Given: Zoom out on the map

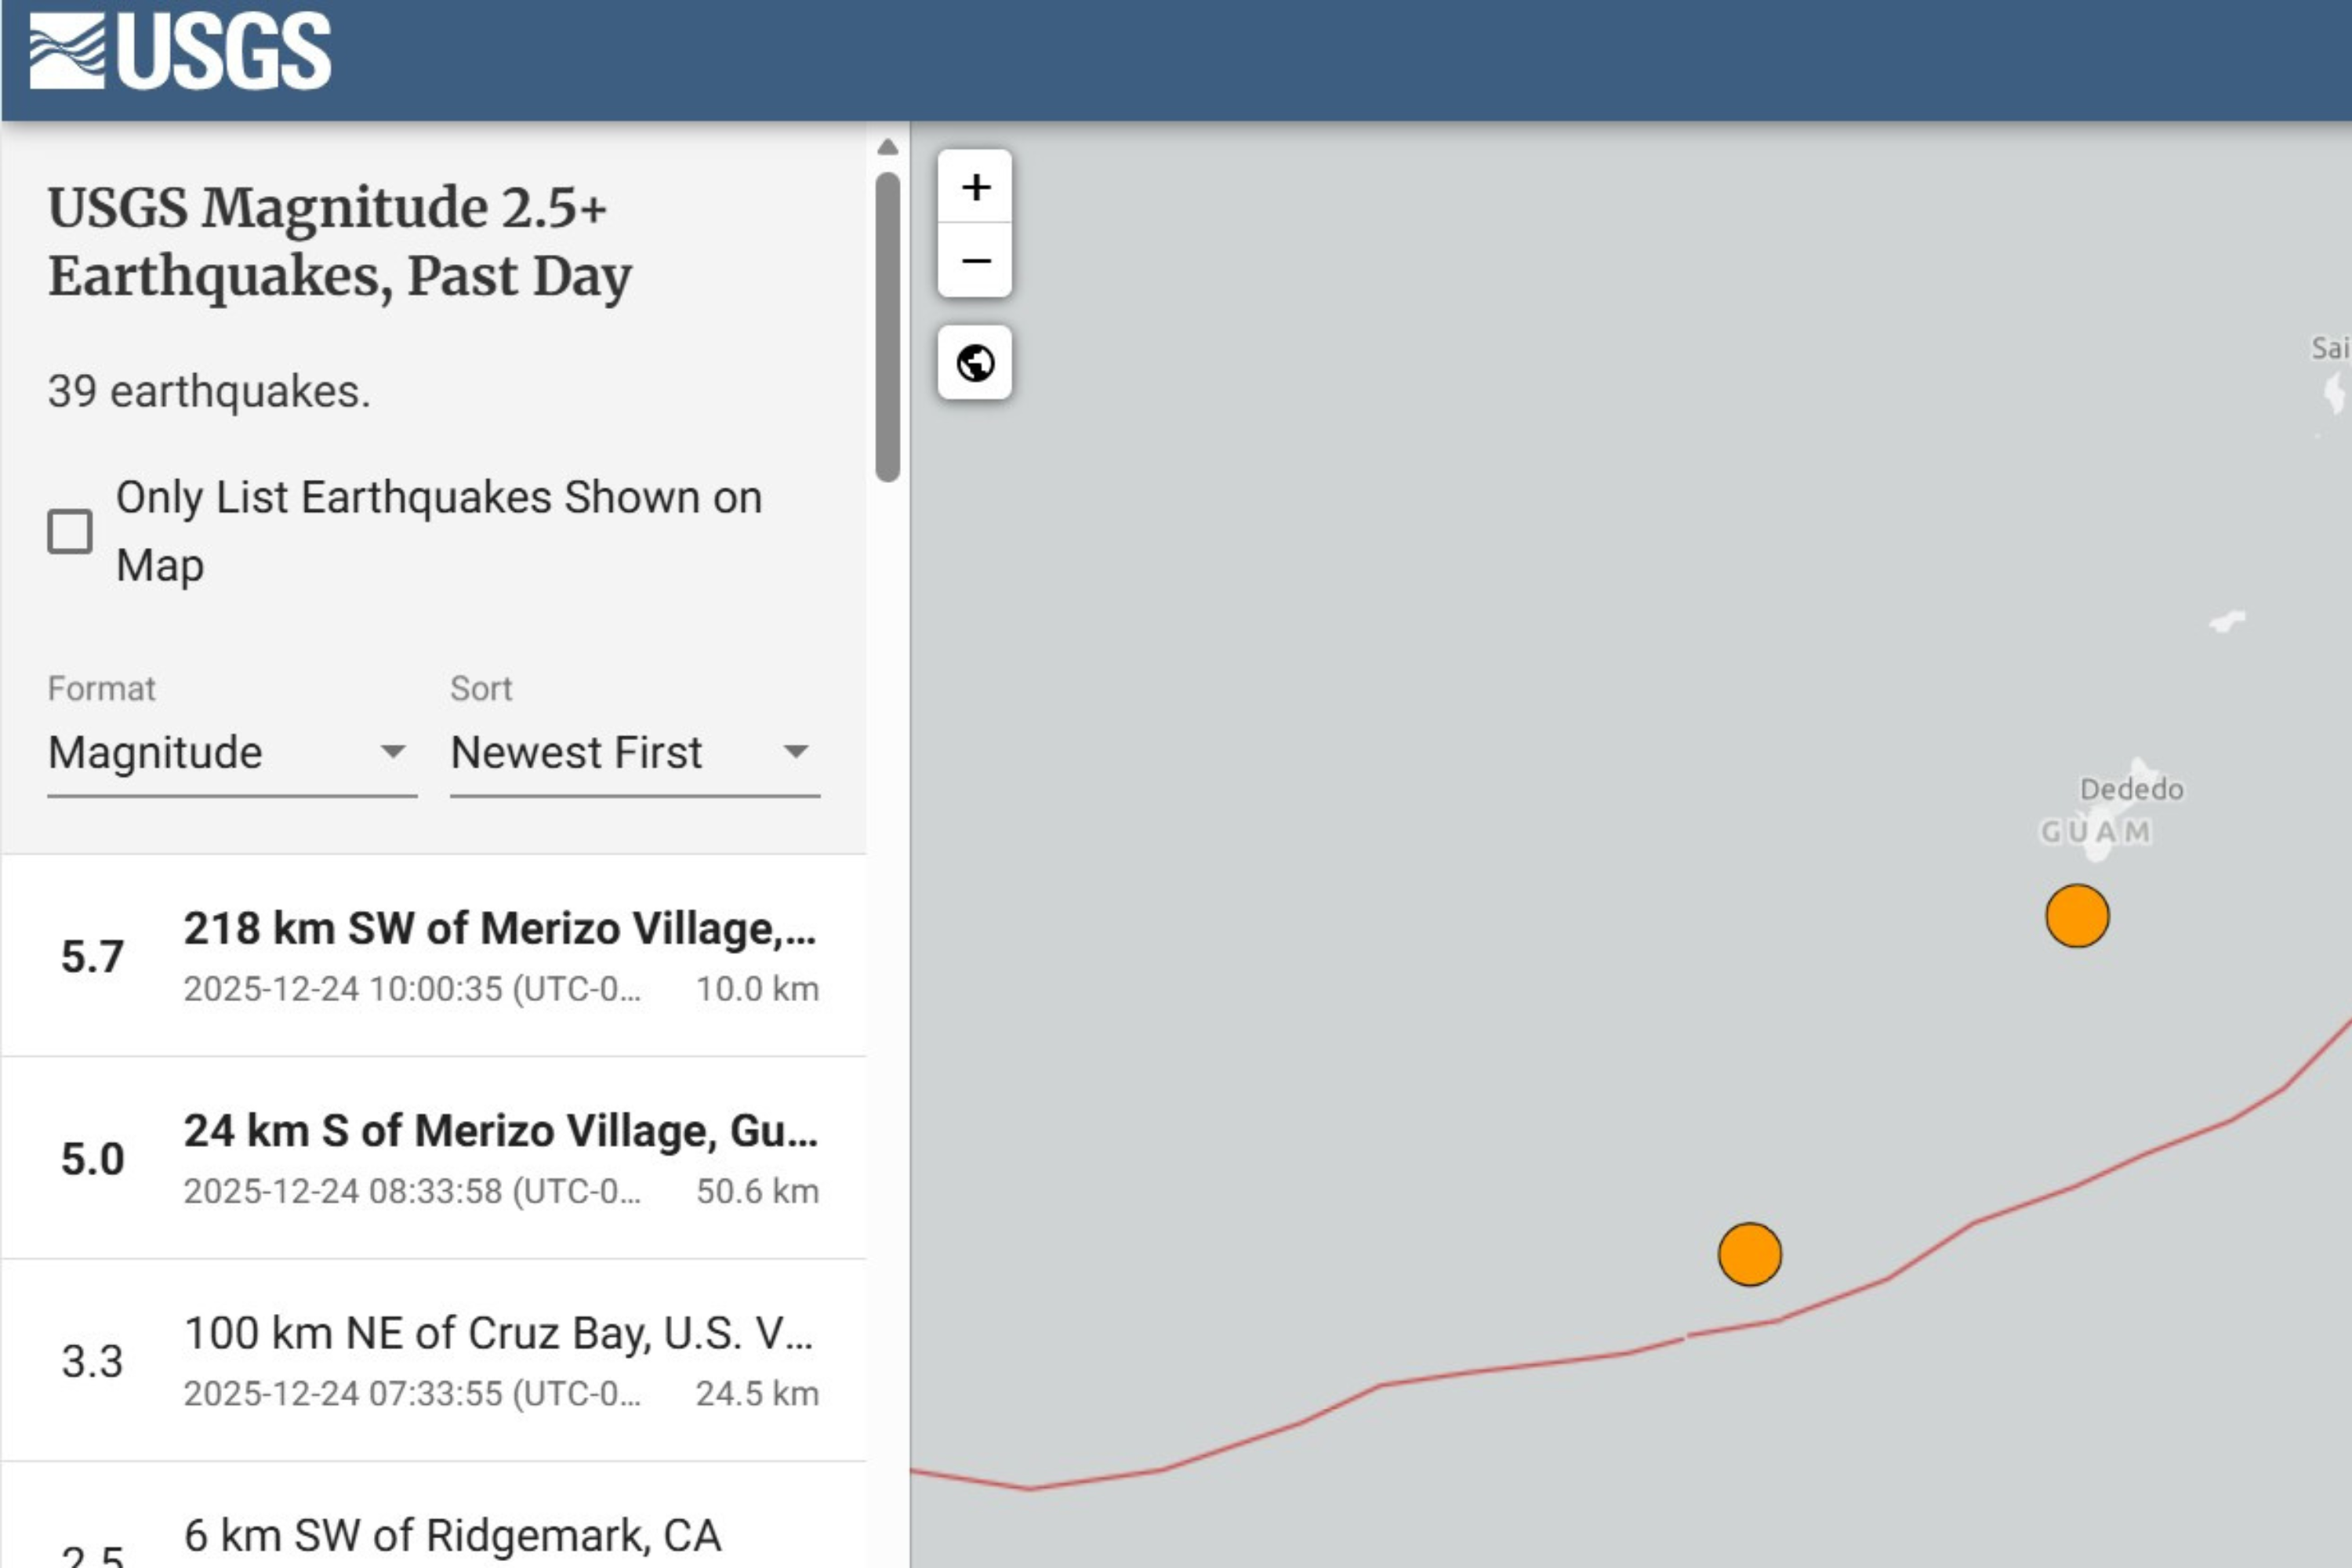Looking at the screenshot, I should click(x=975, y=261).
